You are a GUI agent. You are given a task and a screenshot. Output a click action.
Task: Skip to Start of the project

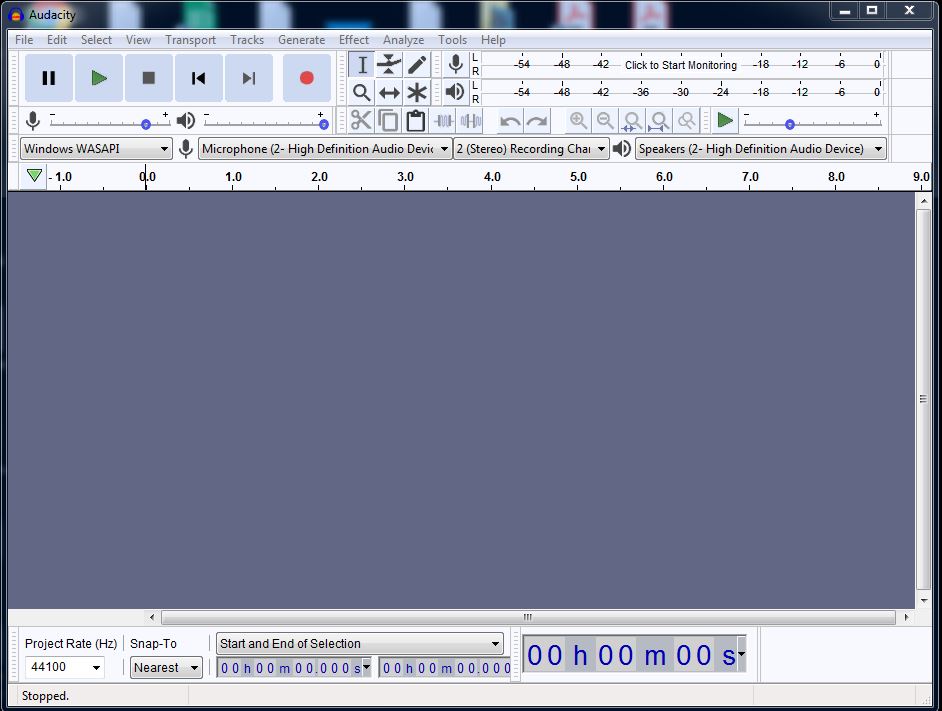pyautogui.click(x=198, y=78)
